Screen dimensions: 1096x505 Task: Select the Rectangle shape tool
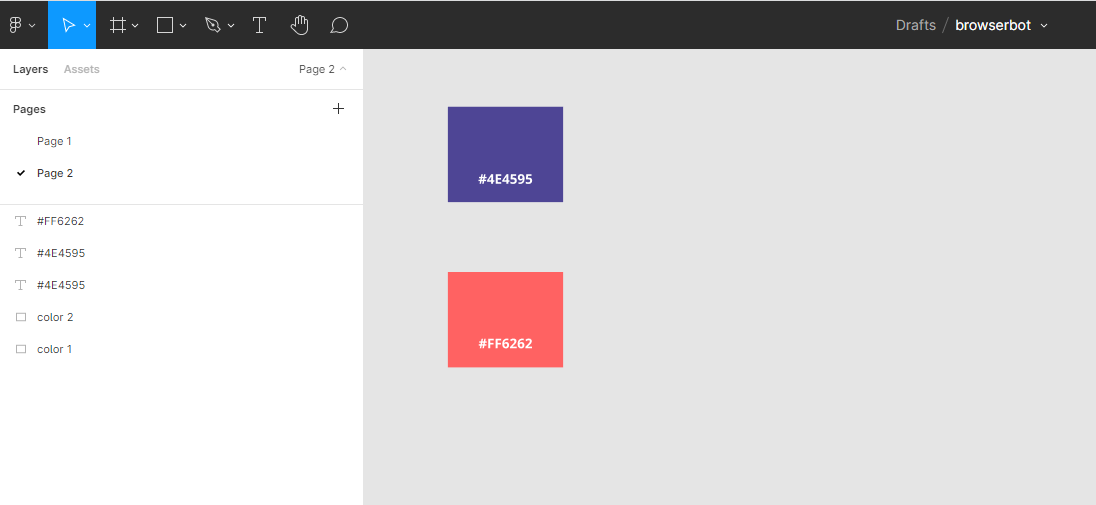165,25
